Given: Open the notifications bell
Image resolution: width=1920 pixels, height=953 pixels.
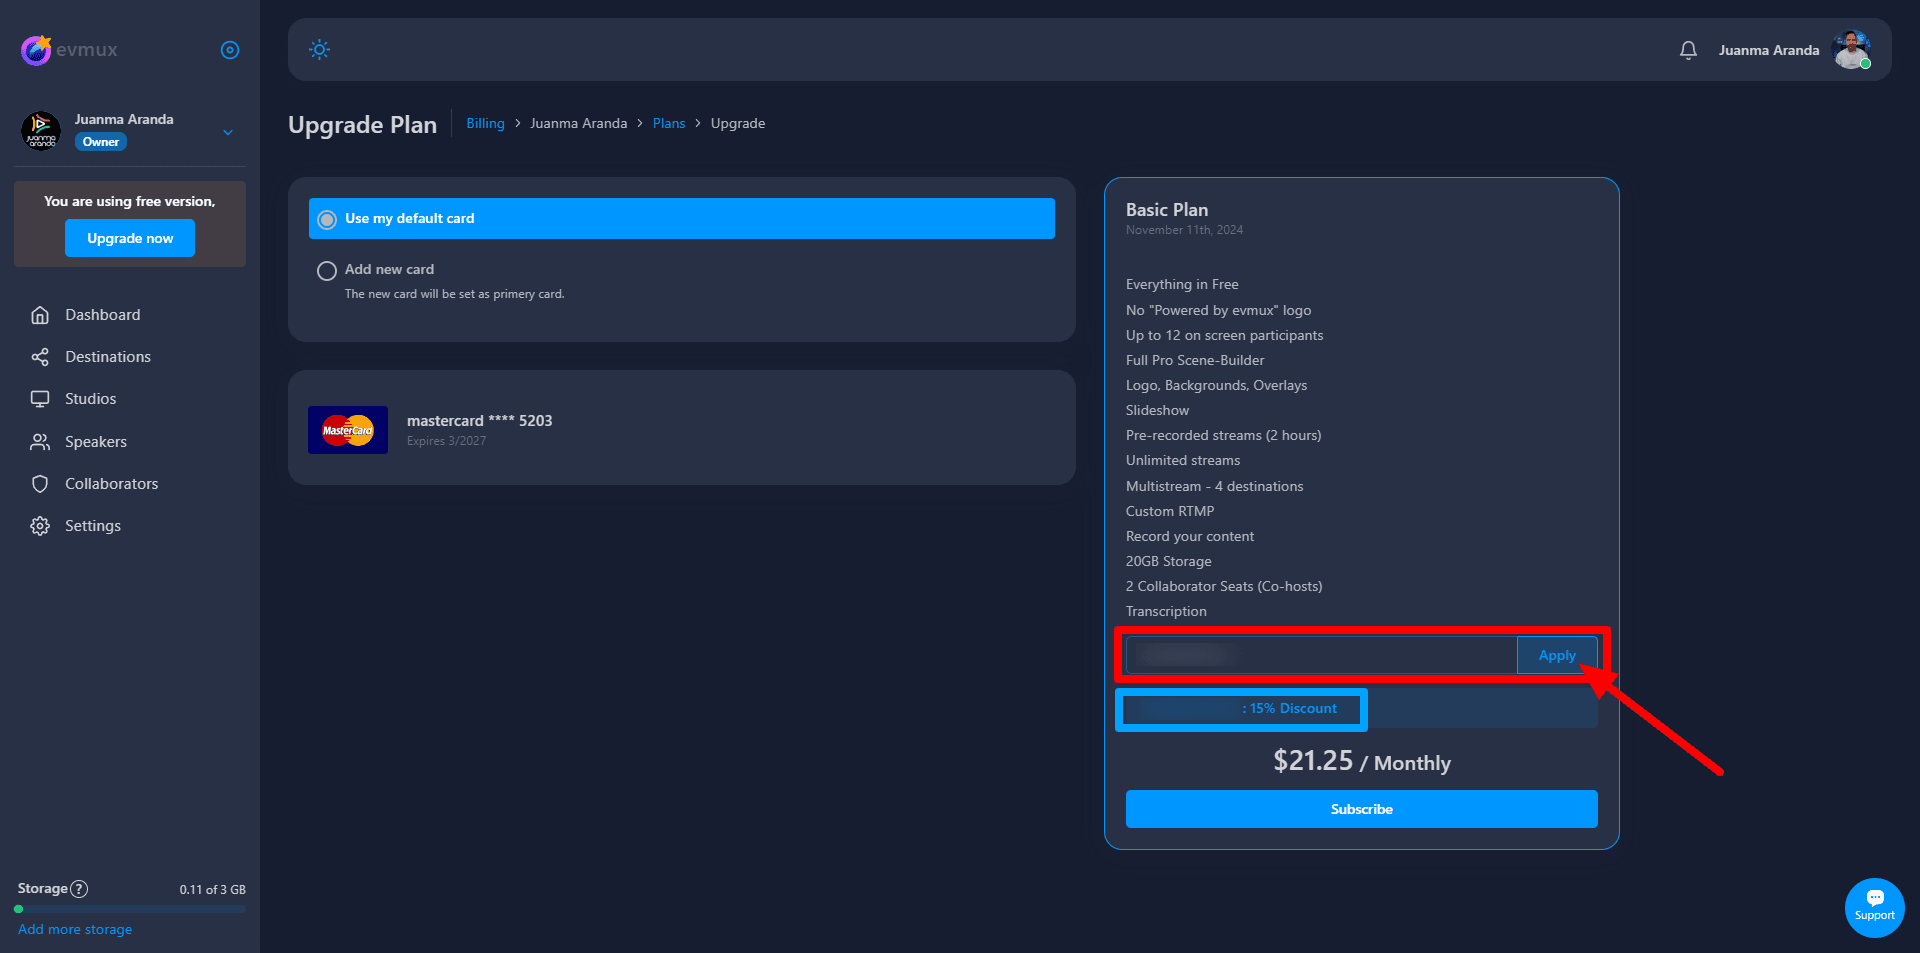Looking at the screenshot, I should (x=1688, y=50).
